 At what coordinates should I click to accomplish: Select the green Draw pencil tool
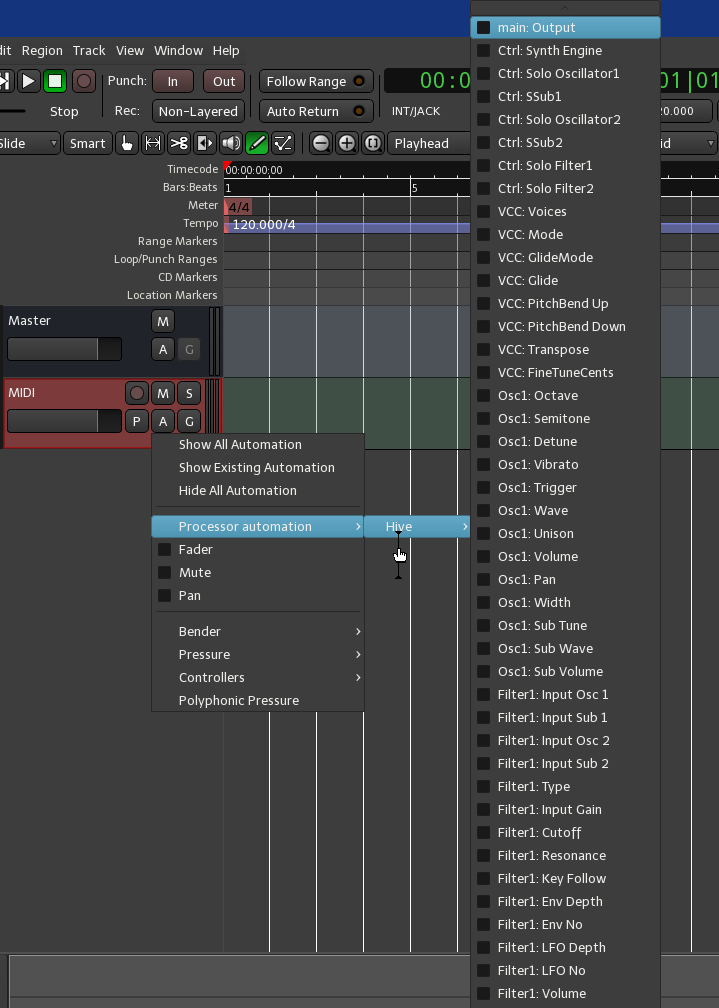pyautogui.click(x=257, y=143)
